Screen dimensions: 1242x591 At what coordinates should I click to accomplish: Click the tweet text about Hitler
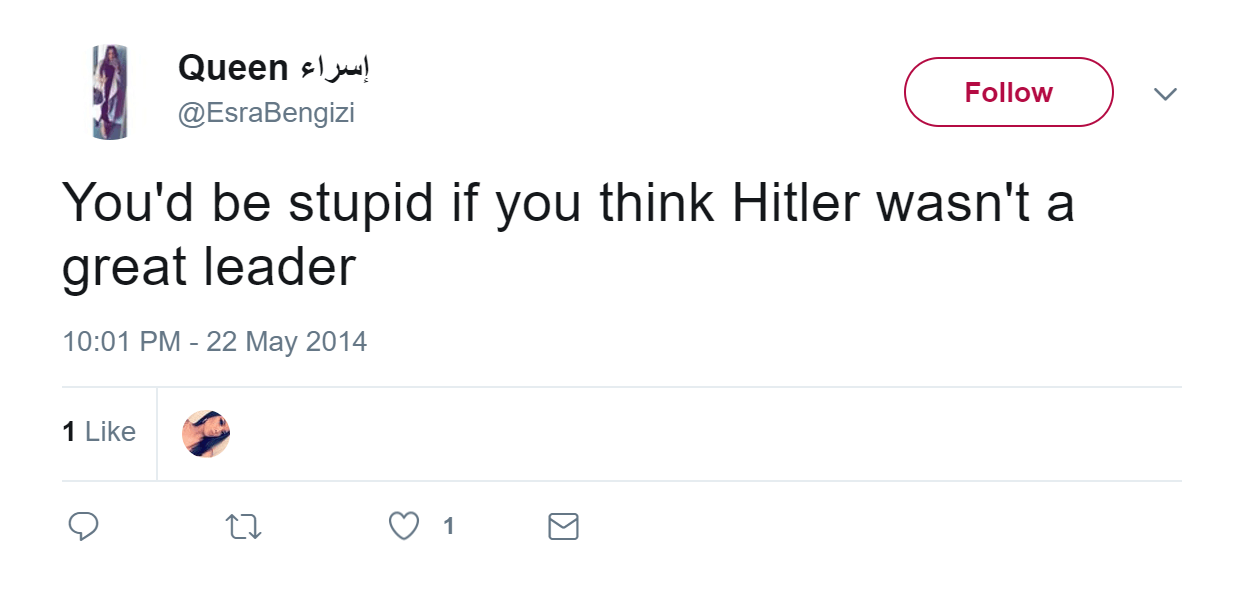coord(568,235)
